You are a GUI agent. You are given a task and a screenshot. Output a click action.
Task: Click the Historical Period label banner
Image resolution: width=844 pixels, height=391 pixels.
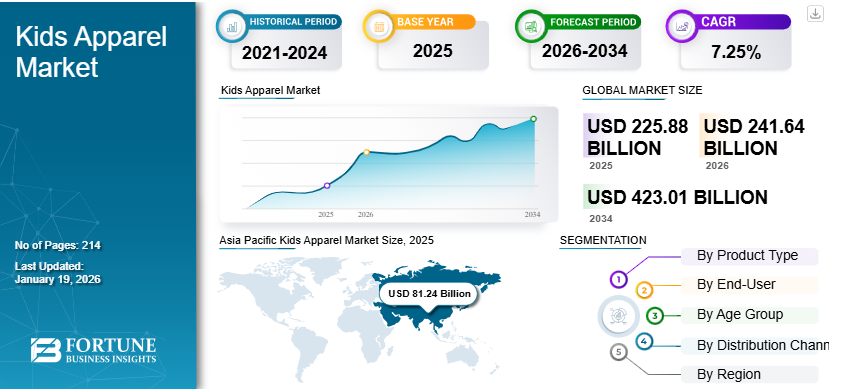click(x=293, y=22)
